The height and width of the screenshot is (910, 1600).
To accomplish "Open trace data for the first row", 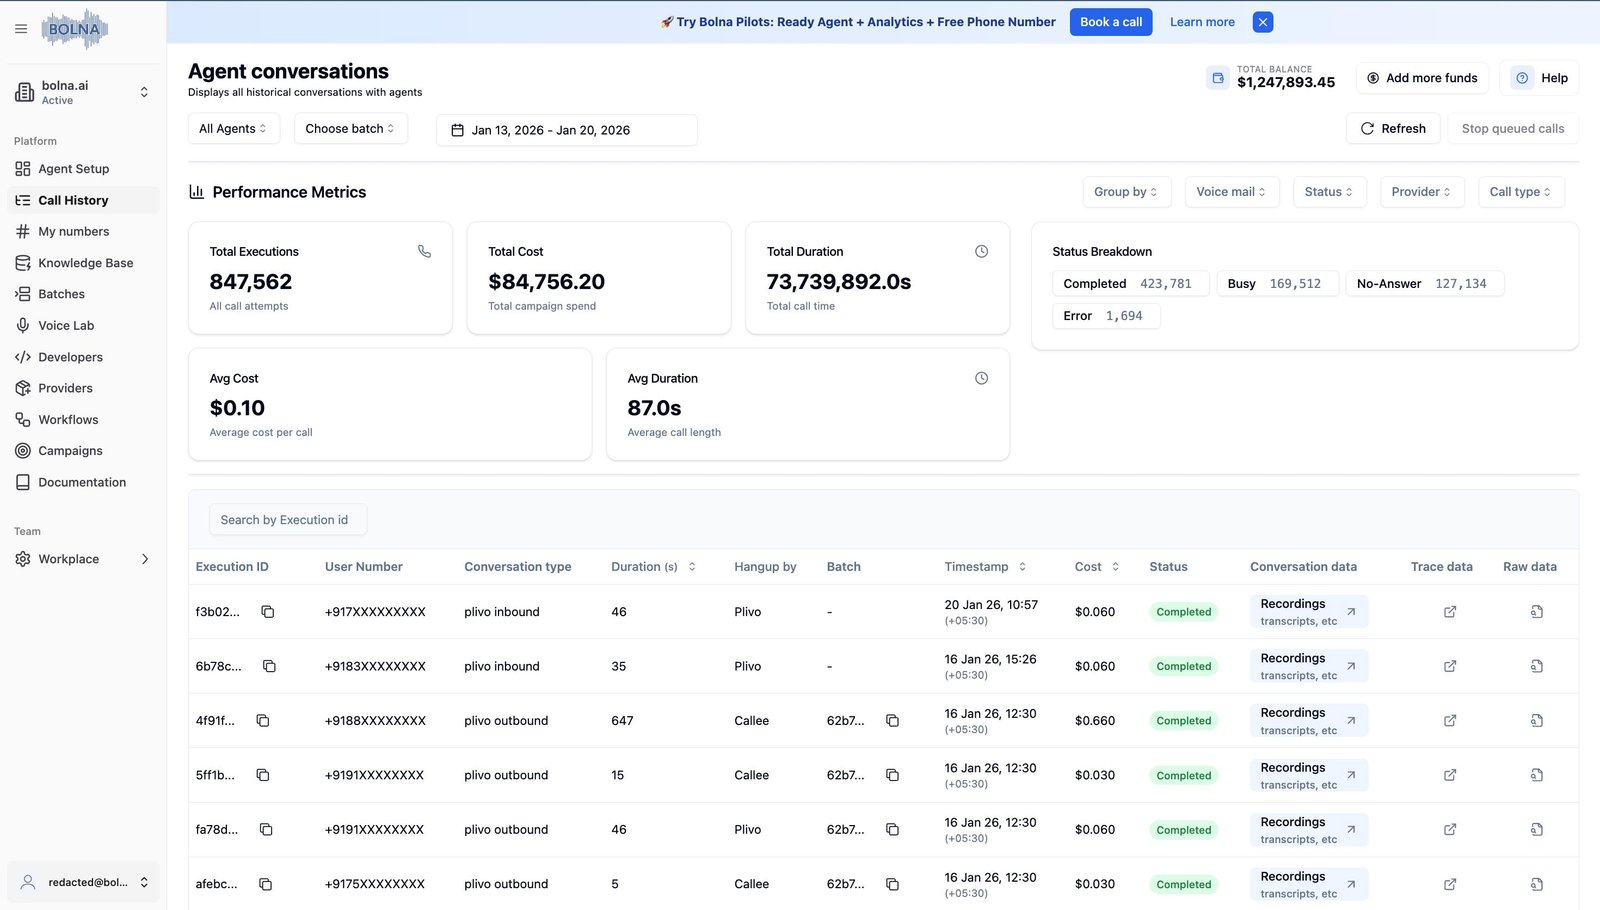I will [x=1450, y=612].
